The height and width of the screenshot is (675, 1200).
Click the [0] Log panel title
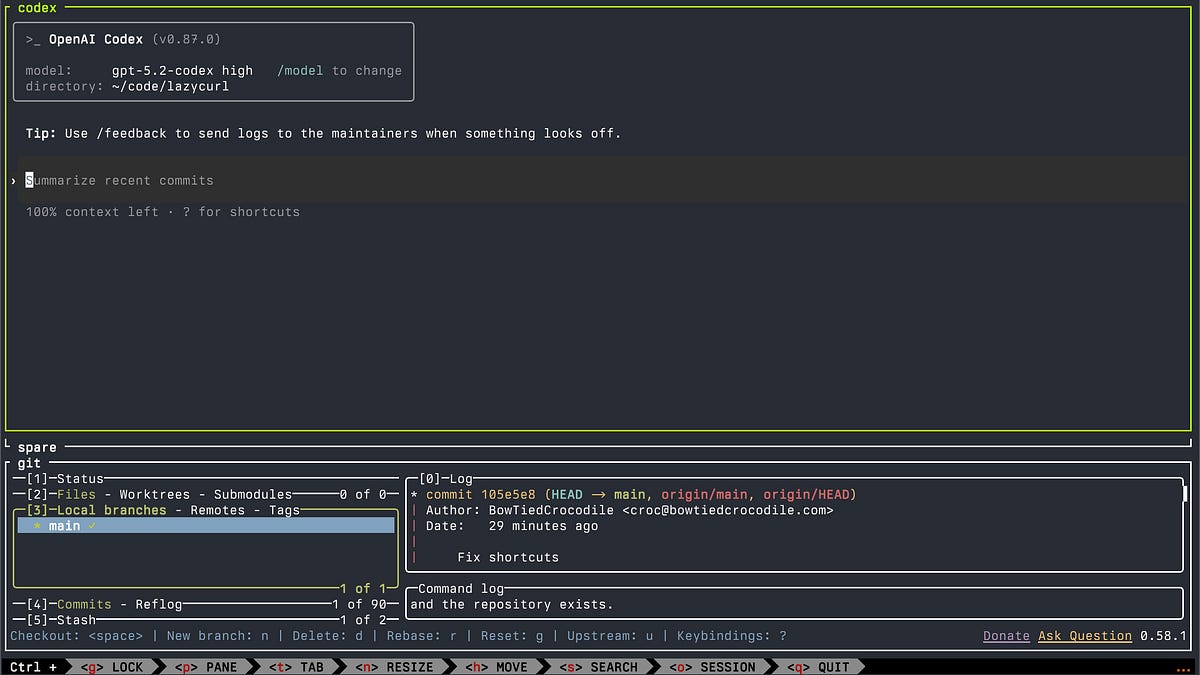click(x=446, y=479)
